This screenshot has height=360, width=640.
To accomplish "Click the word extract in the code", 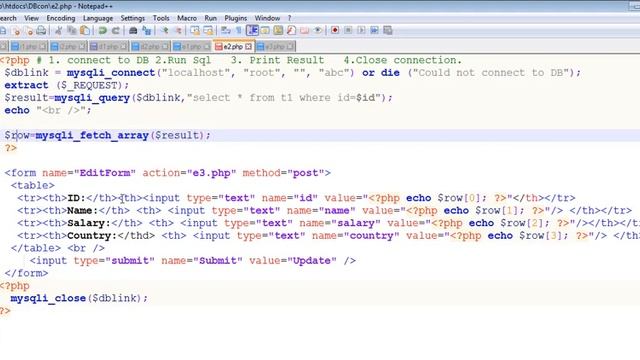I will coord(27,85).
